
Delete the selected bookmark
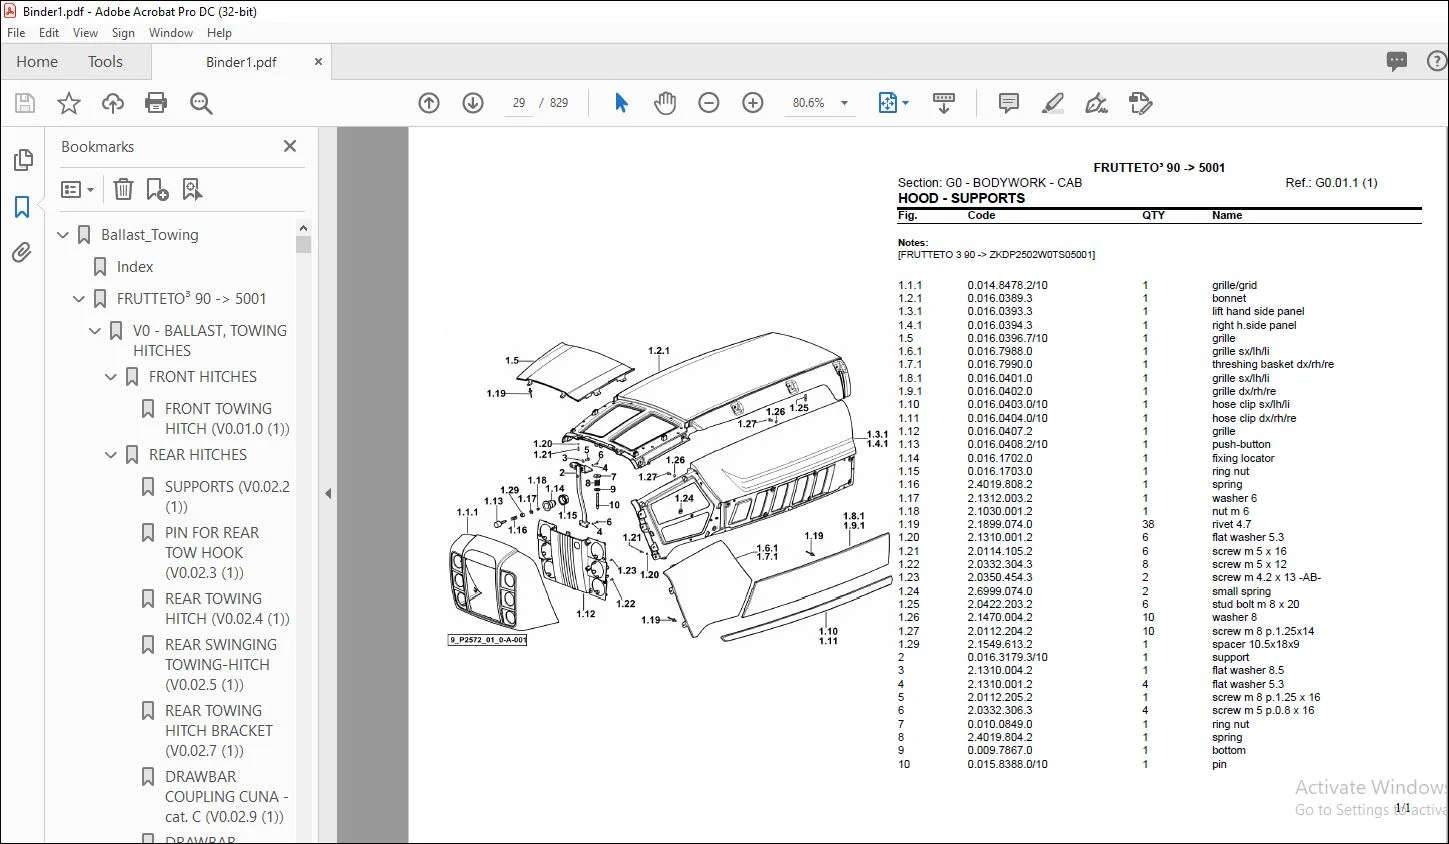[123, 189]
